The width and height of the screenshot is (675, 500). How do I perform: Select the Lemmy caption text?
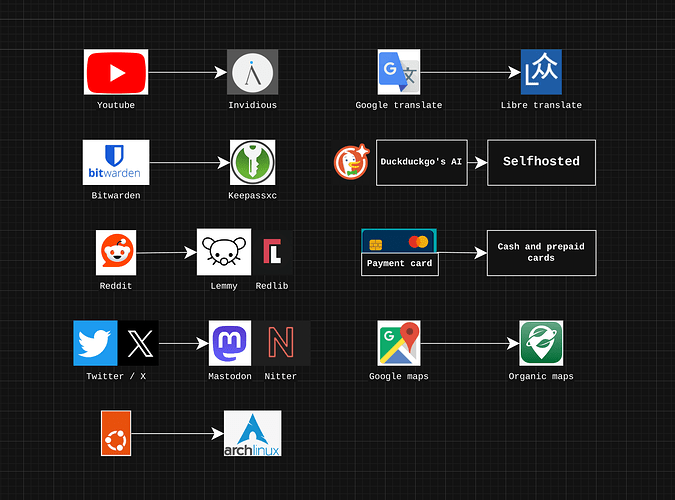tap(224, 286)
